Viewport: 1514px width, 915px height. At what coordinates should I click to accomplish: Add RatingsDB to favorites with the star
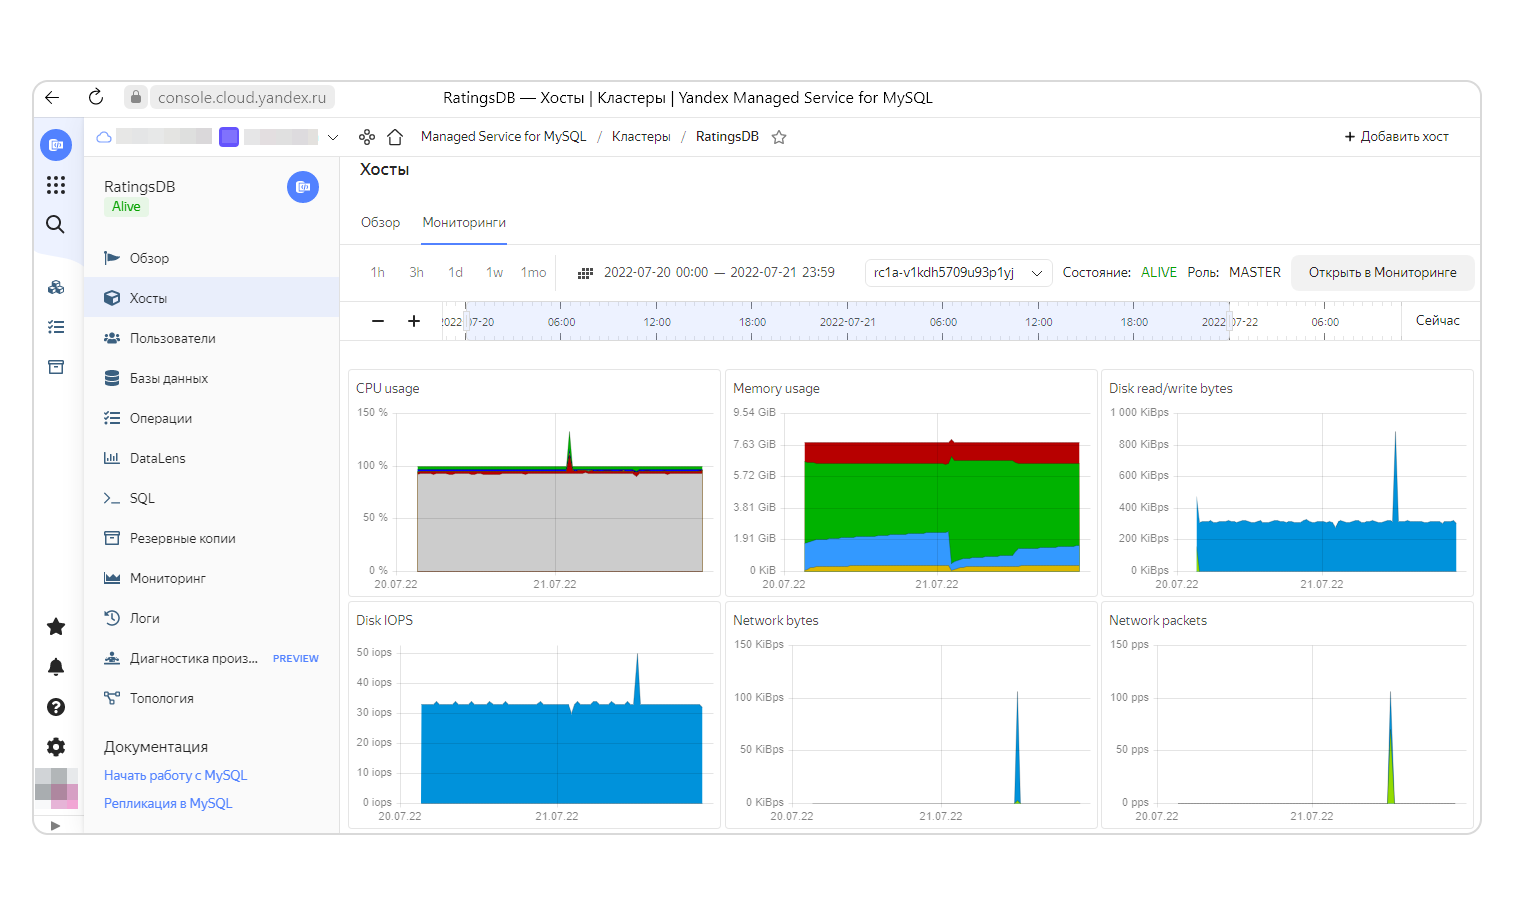click(779, 137)
